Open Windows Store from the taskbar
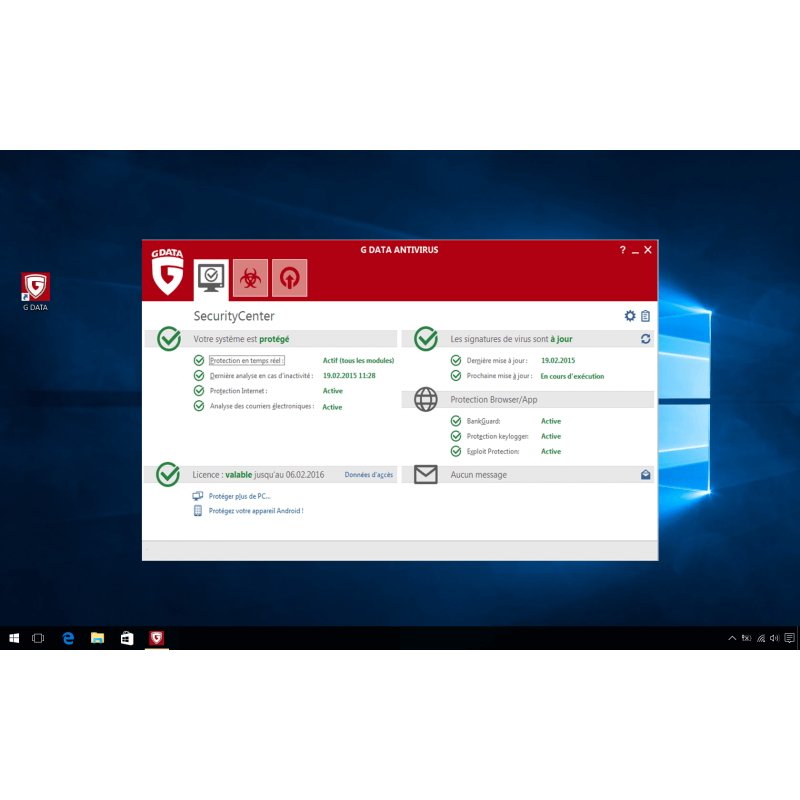Image resolution: width=800 pixels, height=800 pixels. point(127,638)
